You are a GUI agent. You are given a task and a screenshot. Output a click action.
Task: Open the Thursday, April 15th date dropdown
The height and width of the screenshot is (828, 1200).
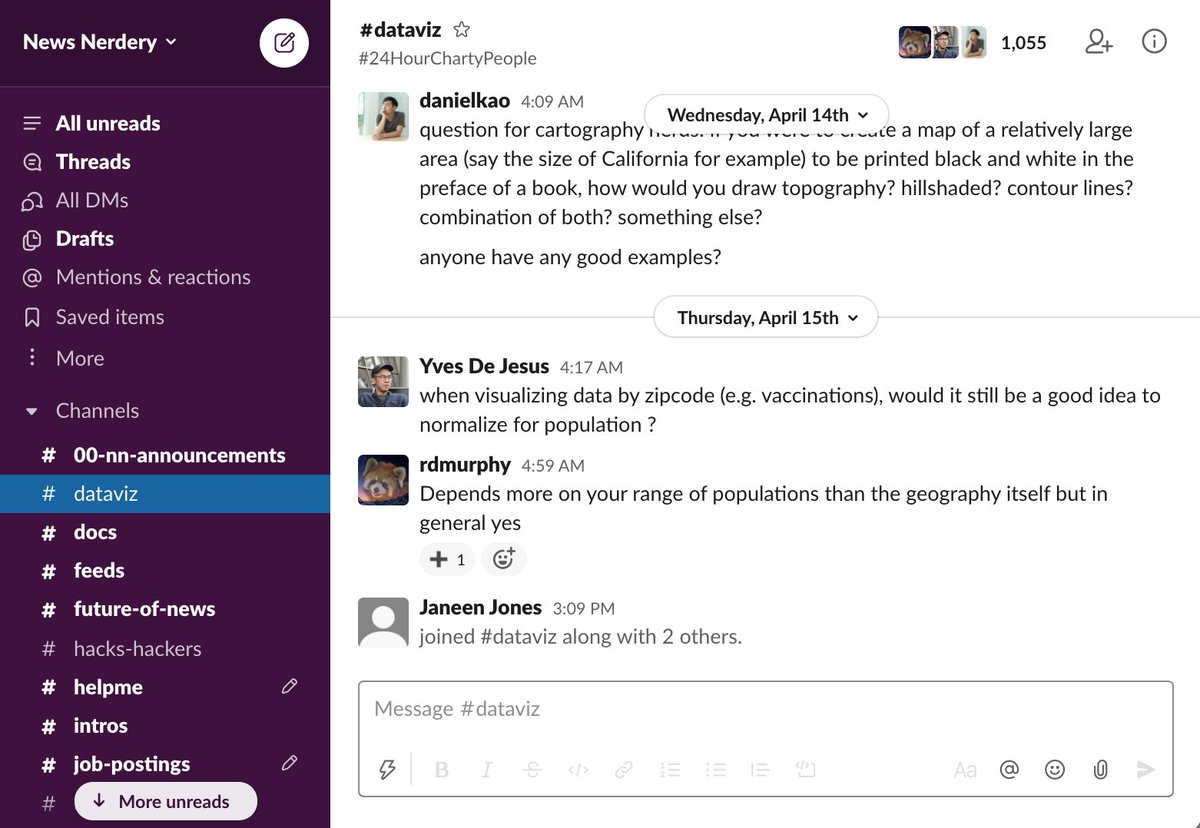tap(767, 318)
